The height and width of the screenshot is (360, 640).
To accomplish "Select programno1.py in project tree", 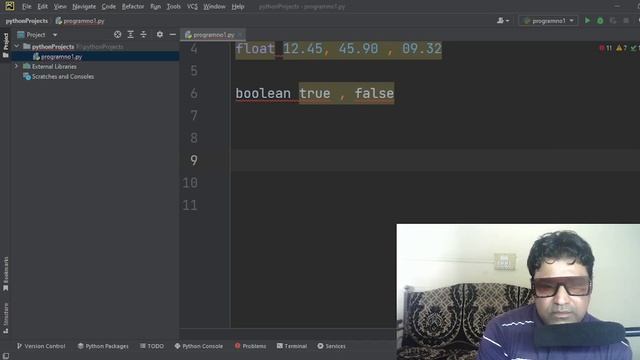I will (61, 57).
